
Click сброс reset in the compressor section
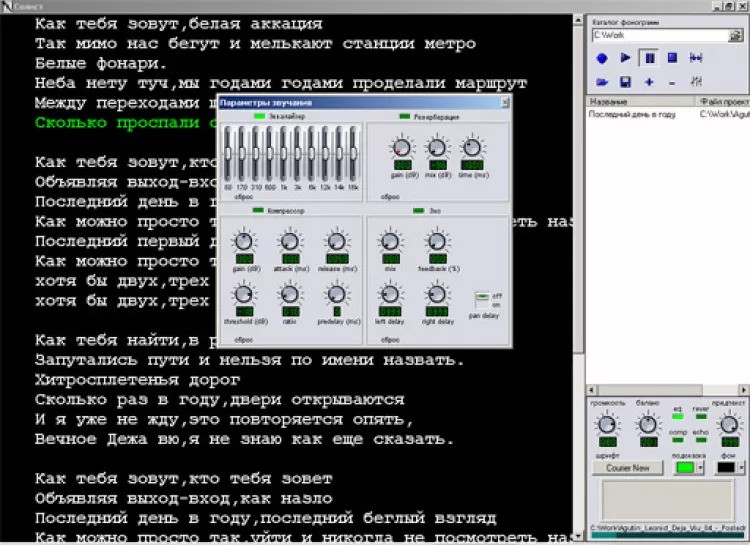point(243,340)
